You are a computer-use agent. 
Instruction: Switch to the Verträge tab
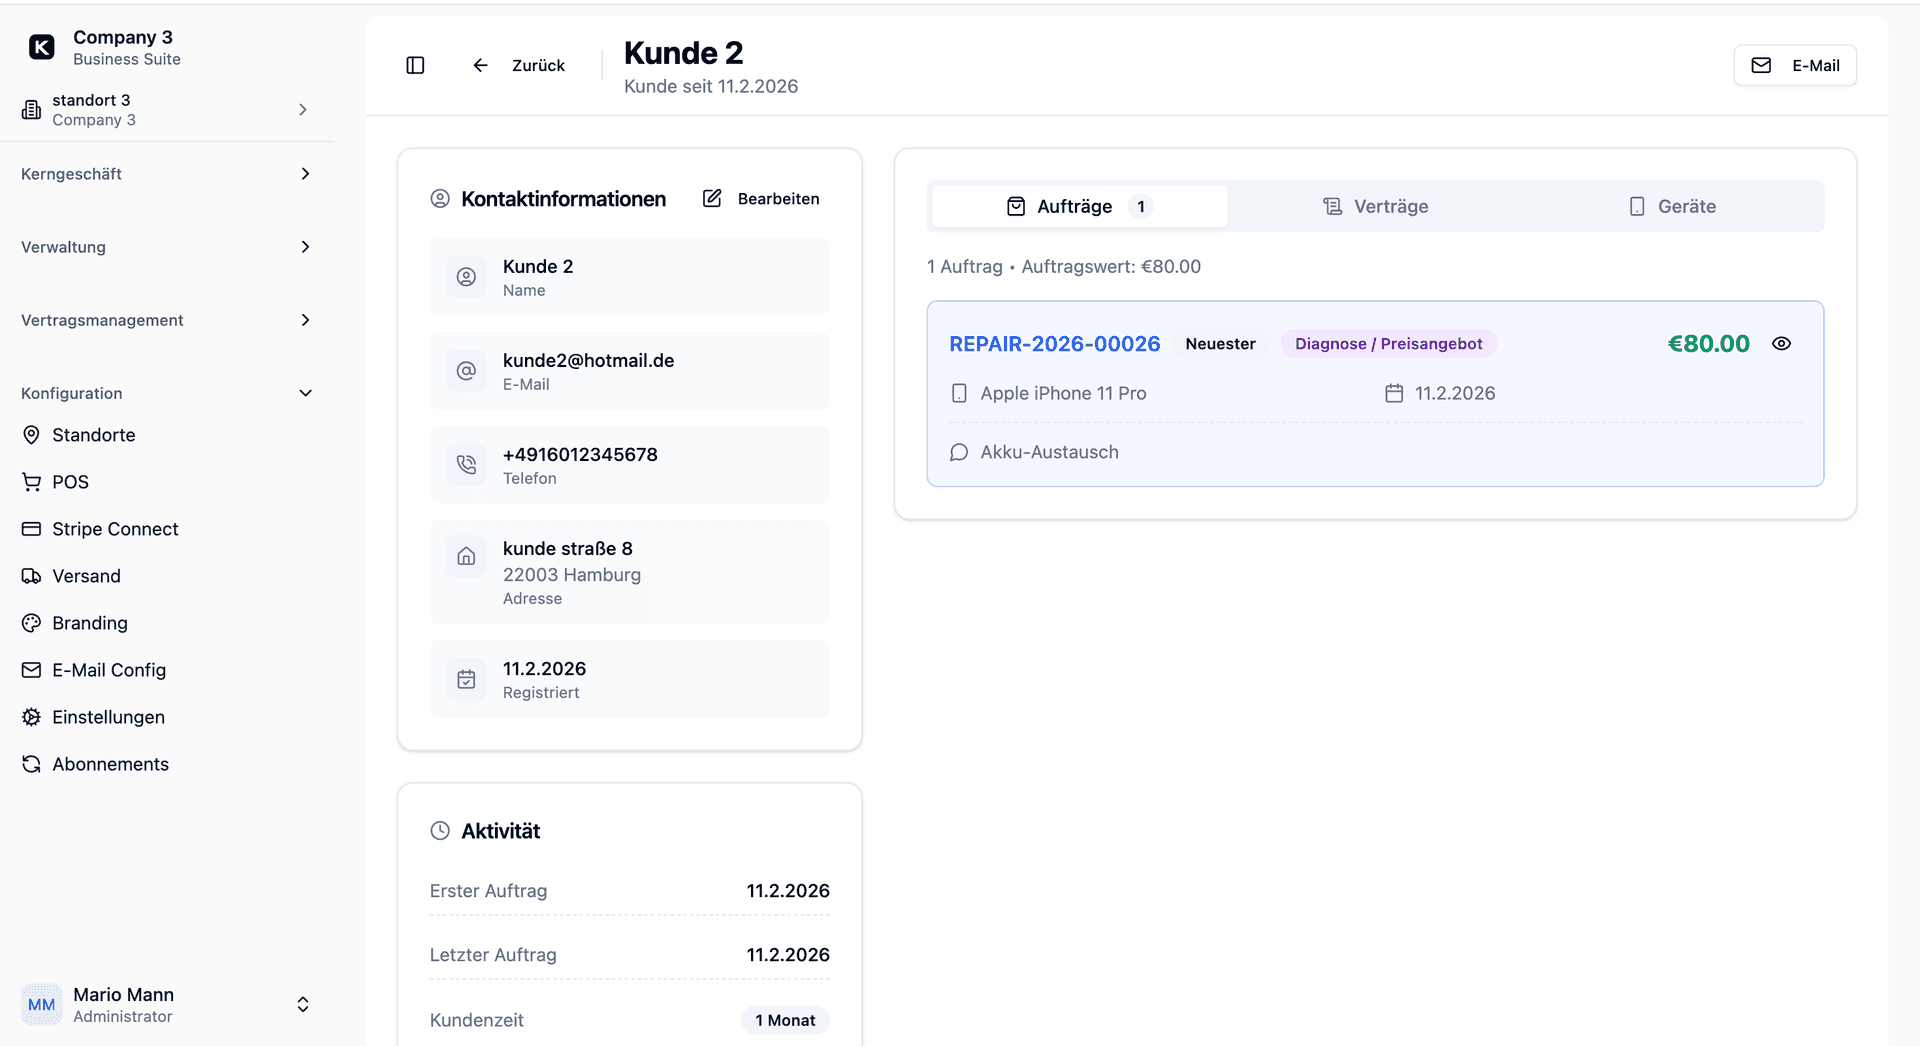tap(1376, 206)
